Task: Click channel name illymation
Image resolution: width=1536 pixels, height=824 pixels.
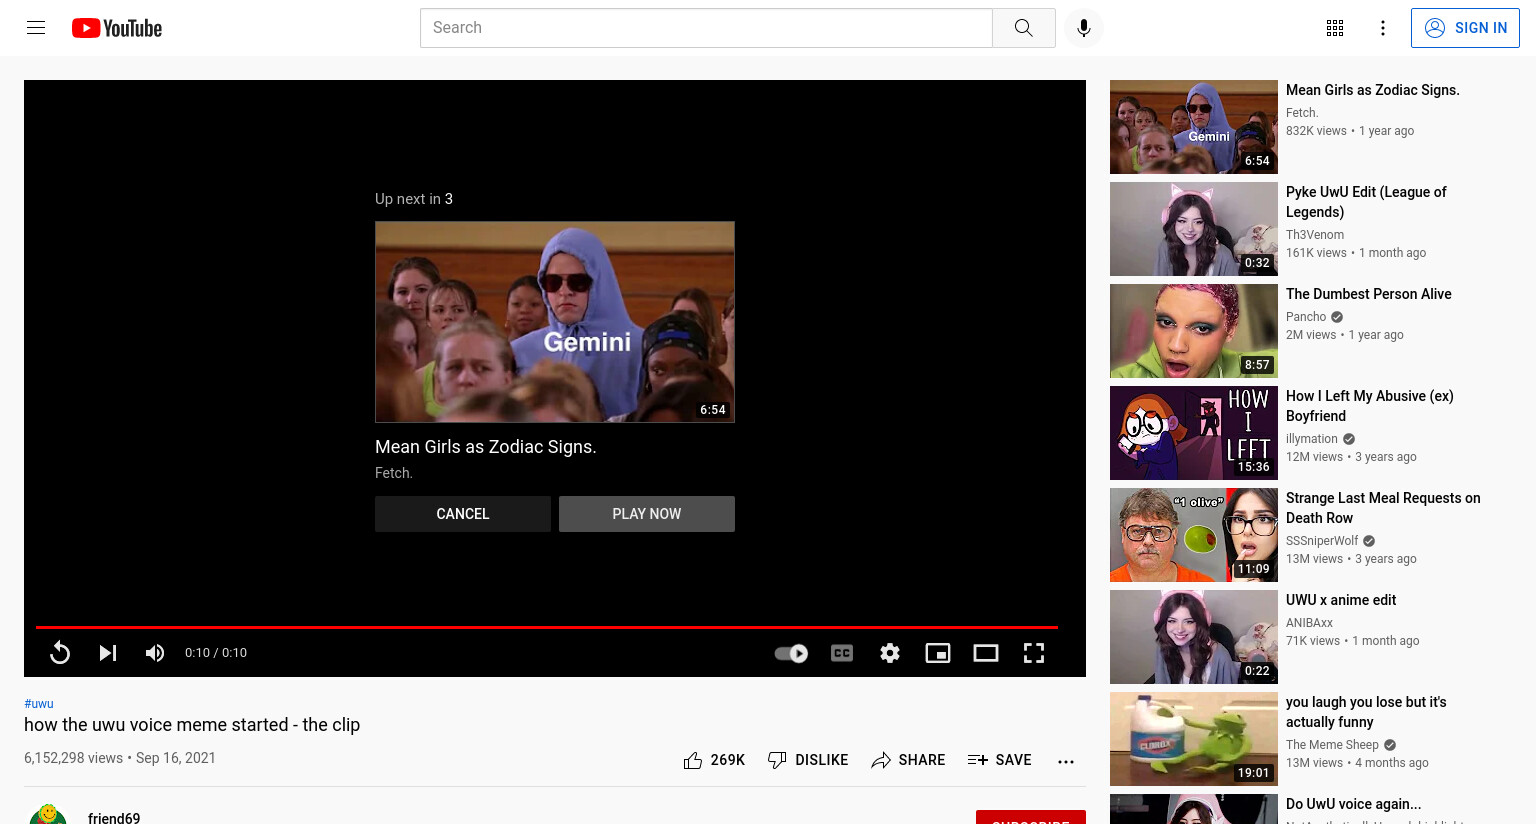Action: pos(1312,439)
